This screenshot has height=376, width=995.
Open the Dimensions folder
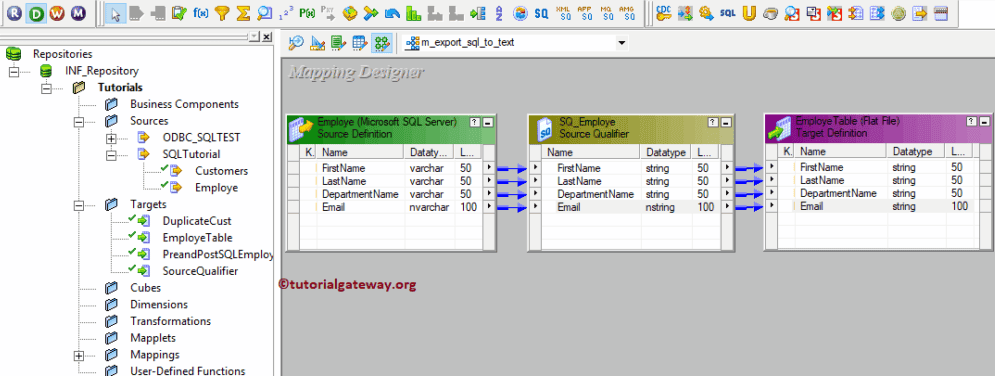tap(159, 304)
